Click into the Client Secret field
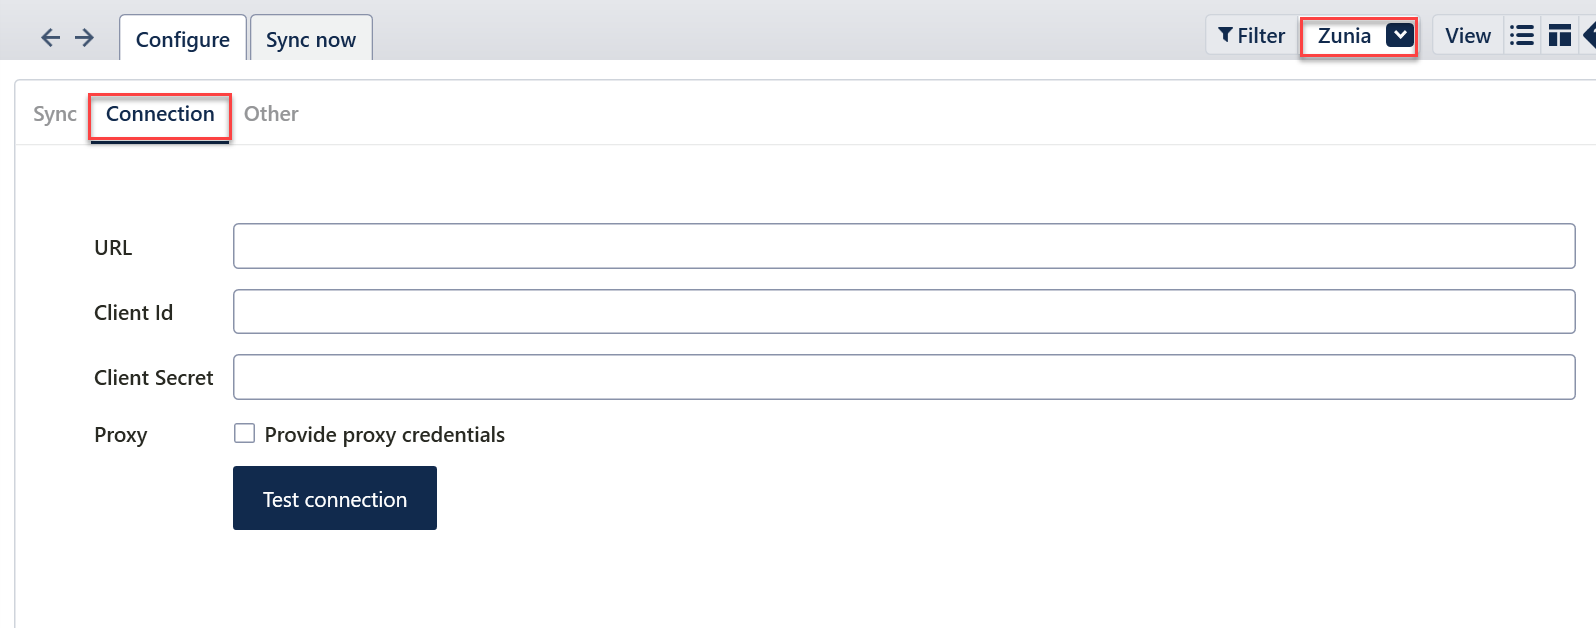Image resolution: width=1596 pixels, height=628 pixels. [x=903, y=377]
